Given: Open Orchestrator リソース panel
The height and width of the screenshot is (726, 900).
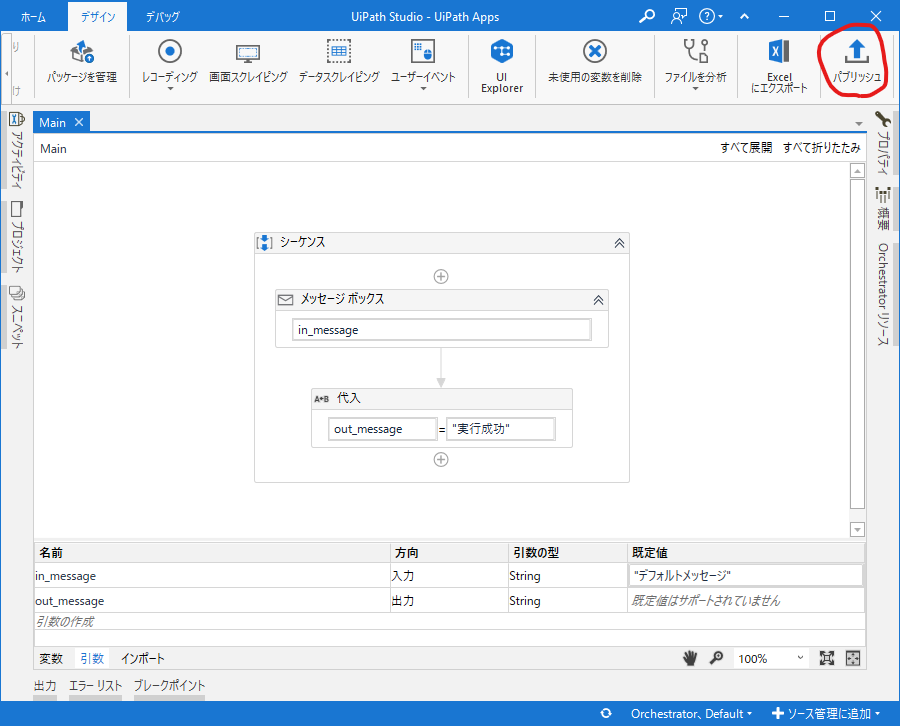Looking at the screenshot, I should (882, 294).
